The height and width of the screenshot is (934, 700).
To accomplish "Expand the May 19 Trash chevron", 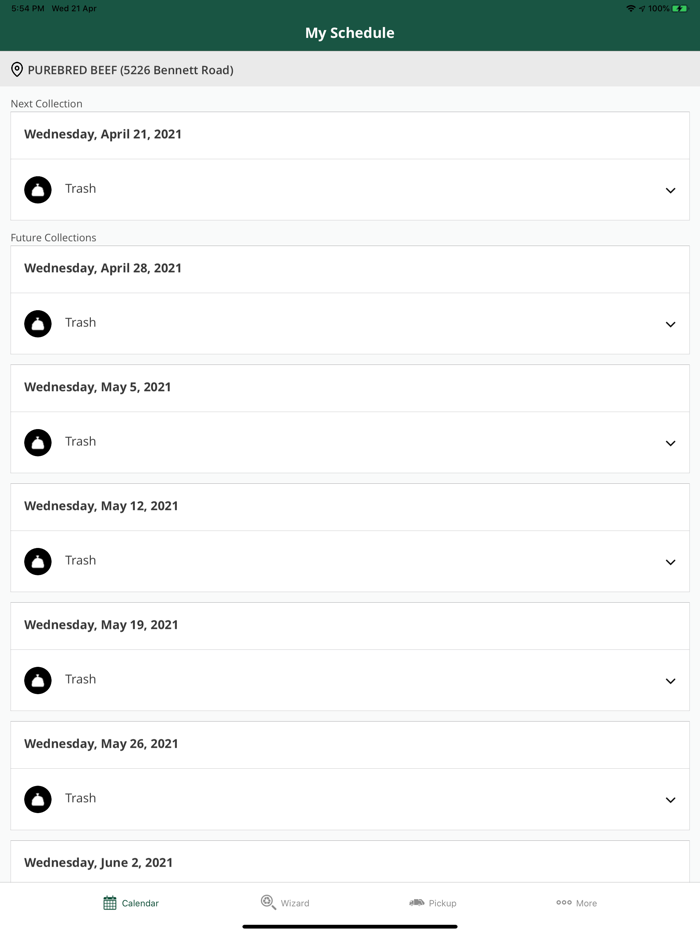I will 670,681.
